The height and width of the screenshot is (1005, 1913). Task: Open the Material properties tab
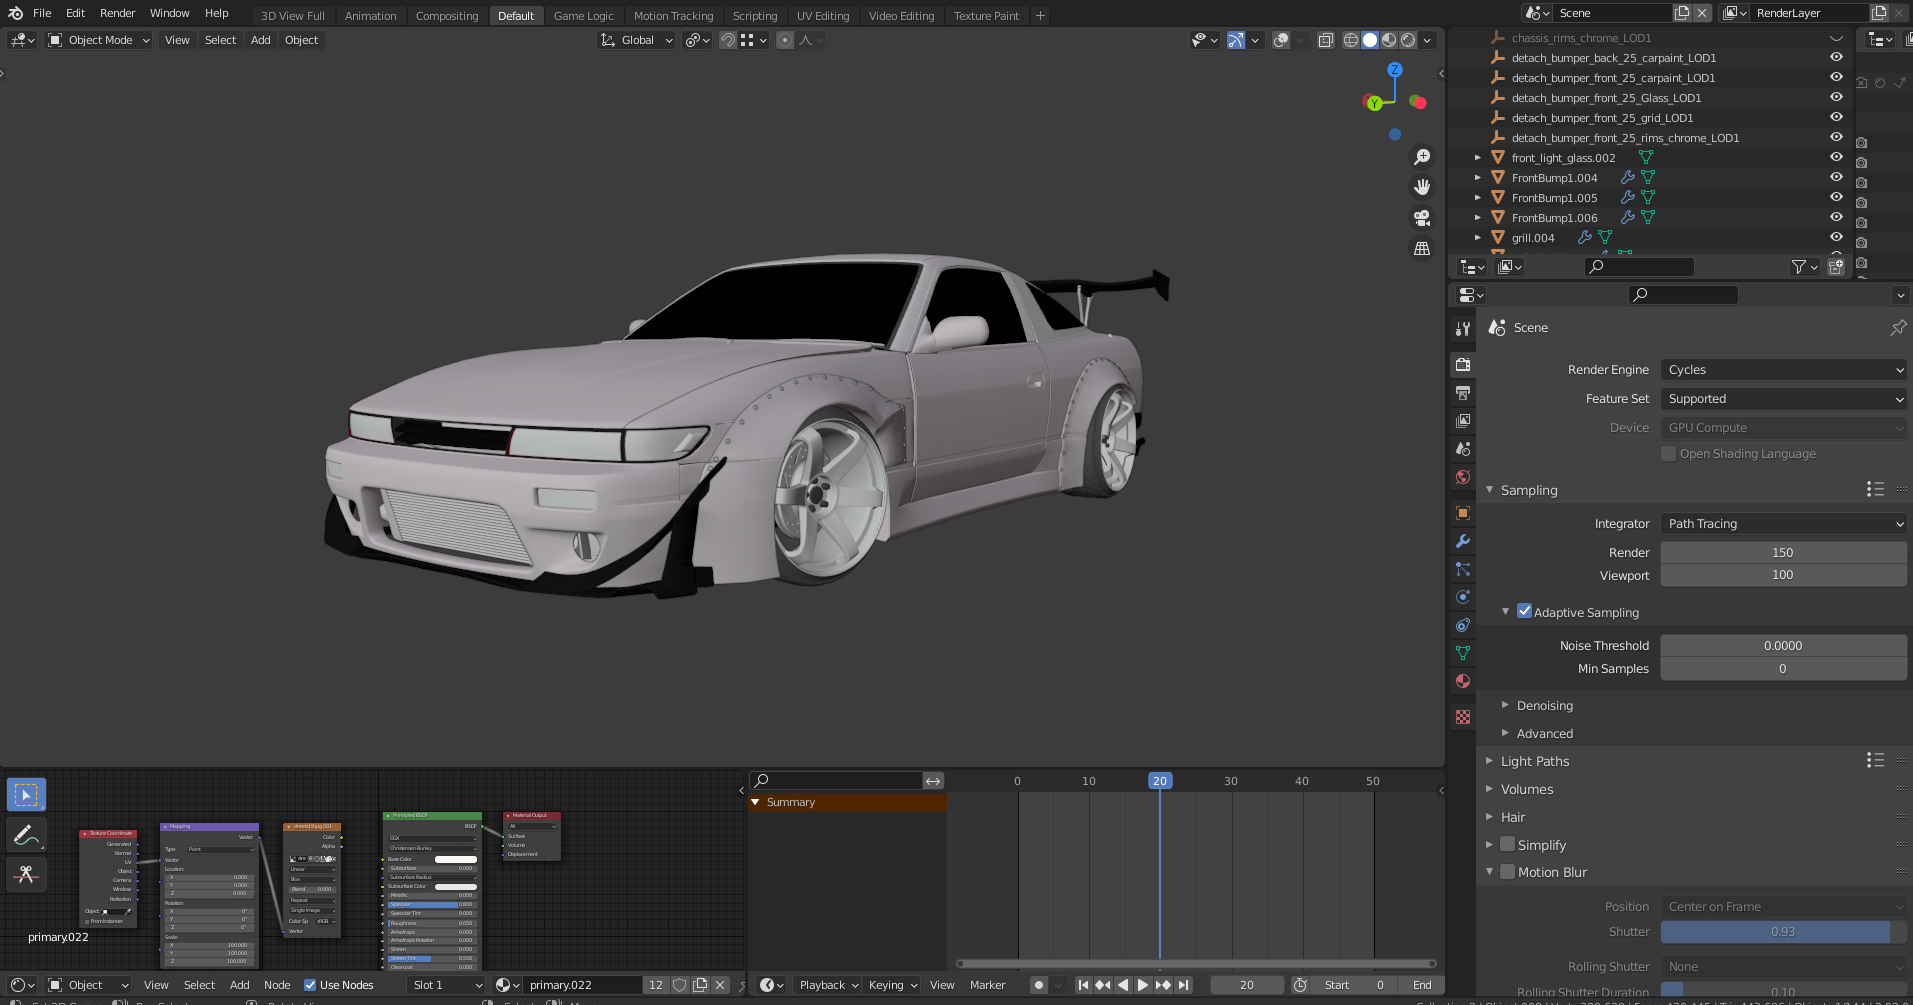pos(1463,681)
